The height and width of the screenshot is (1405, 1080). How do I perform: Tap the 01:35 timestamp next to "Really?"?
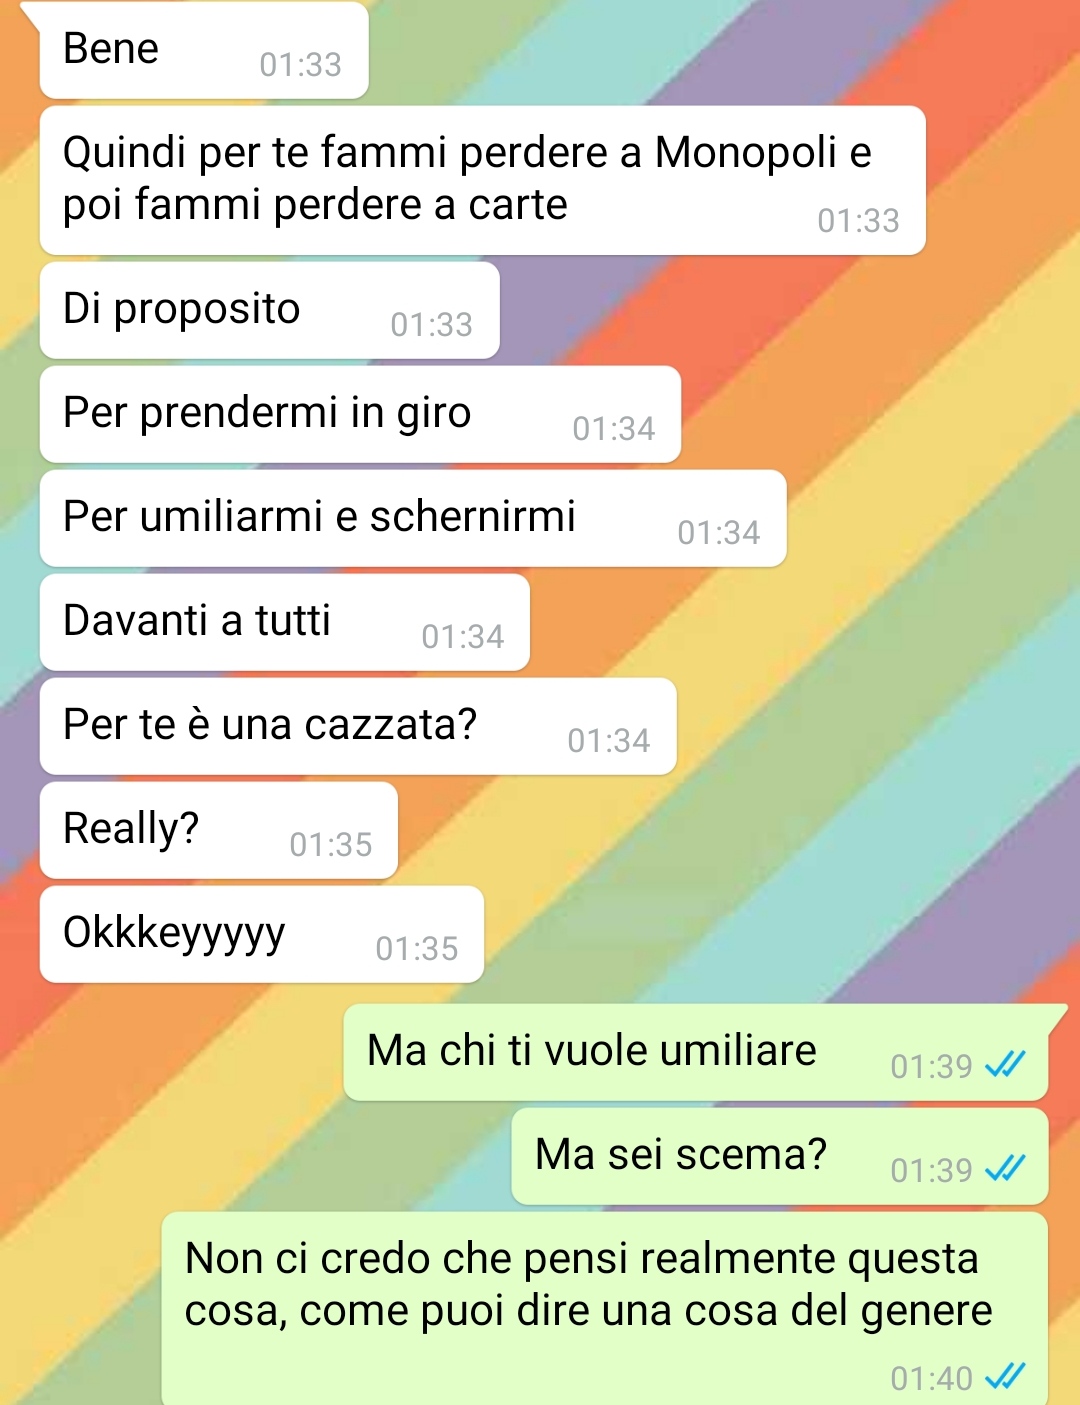pos(330,845)
